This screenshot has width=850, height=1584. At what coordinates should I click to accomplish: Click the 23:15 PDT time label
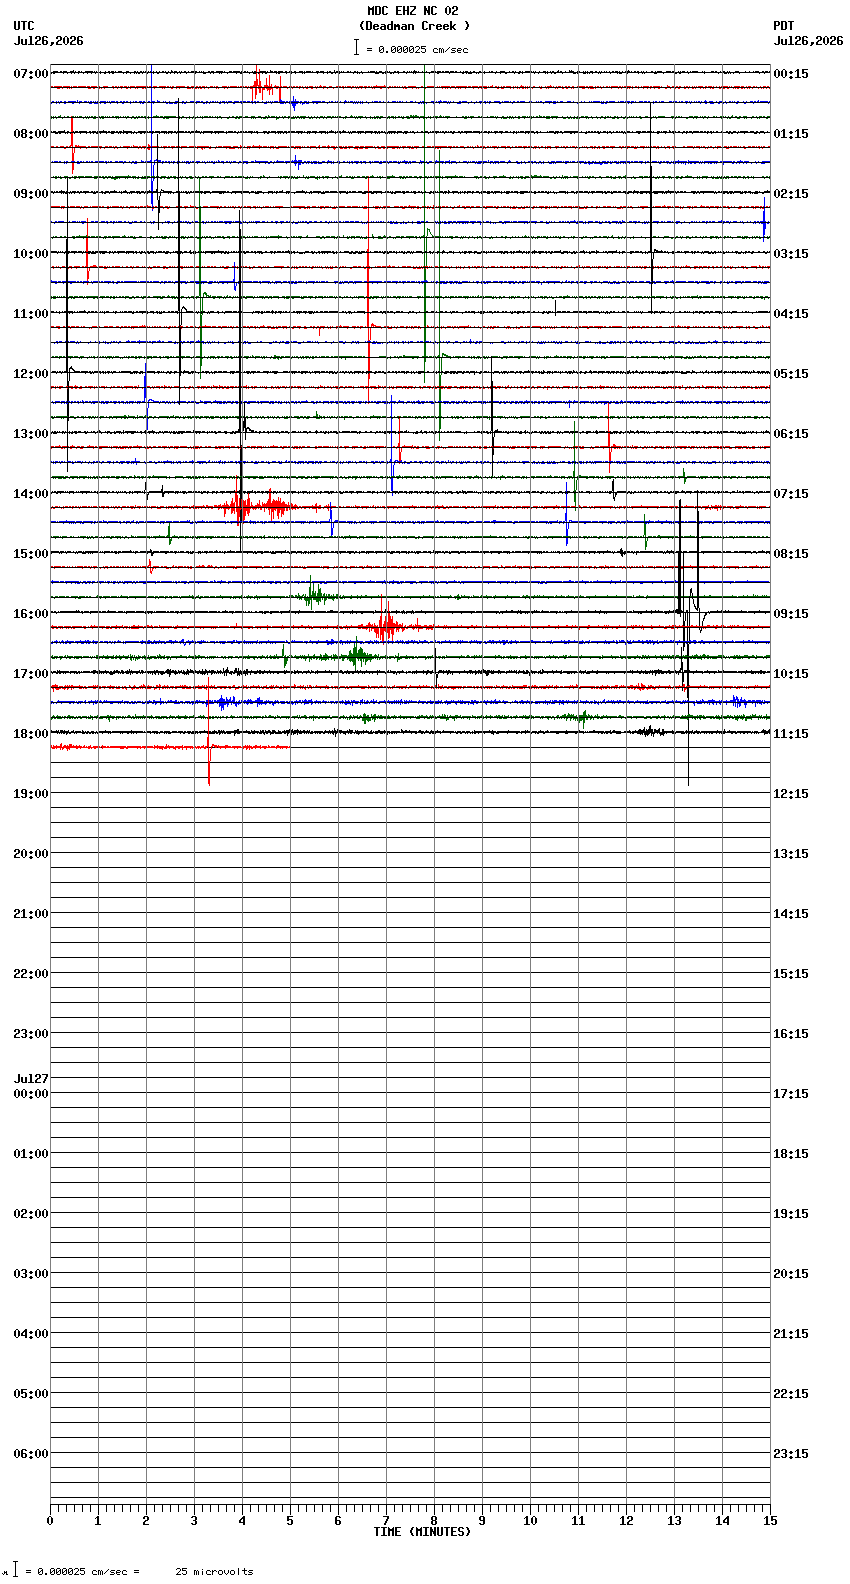791,1454
